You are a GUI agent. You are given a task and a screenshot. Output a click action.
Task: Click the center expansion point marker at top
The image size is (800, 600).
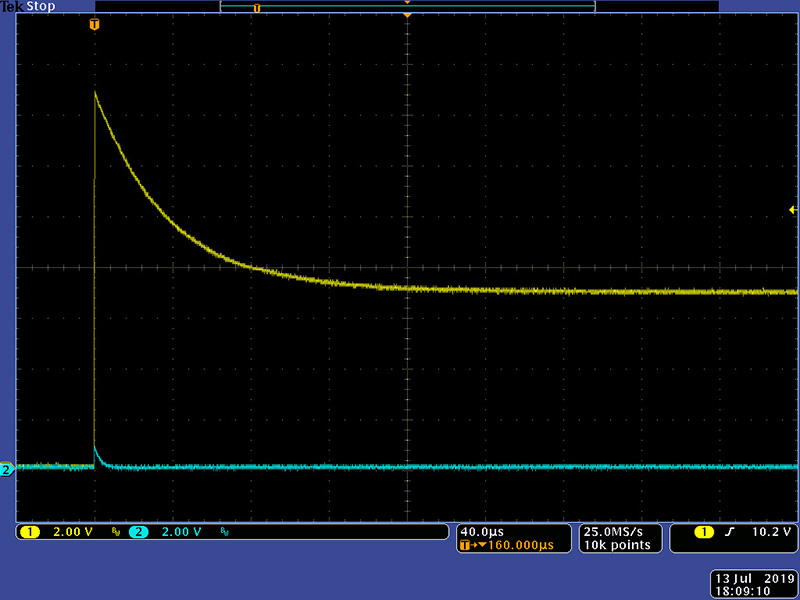pyautogui.click(x=407, y=16)
